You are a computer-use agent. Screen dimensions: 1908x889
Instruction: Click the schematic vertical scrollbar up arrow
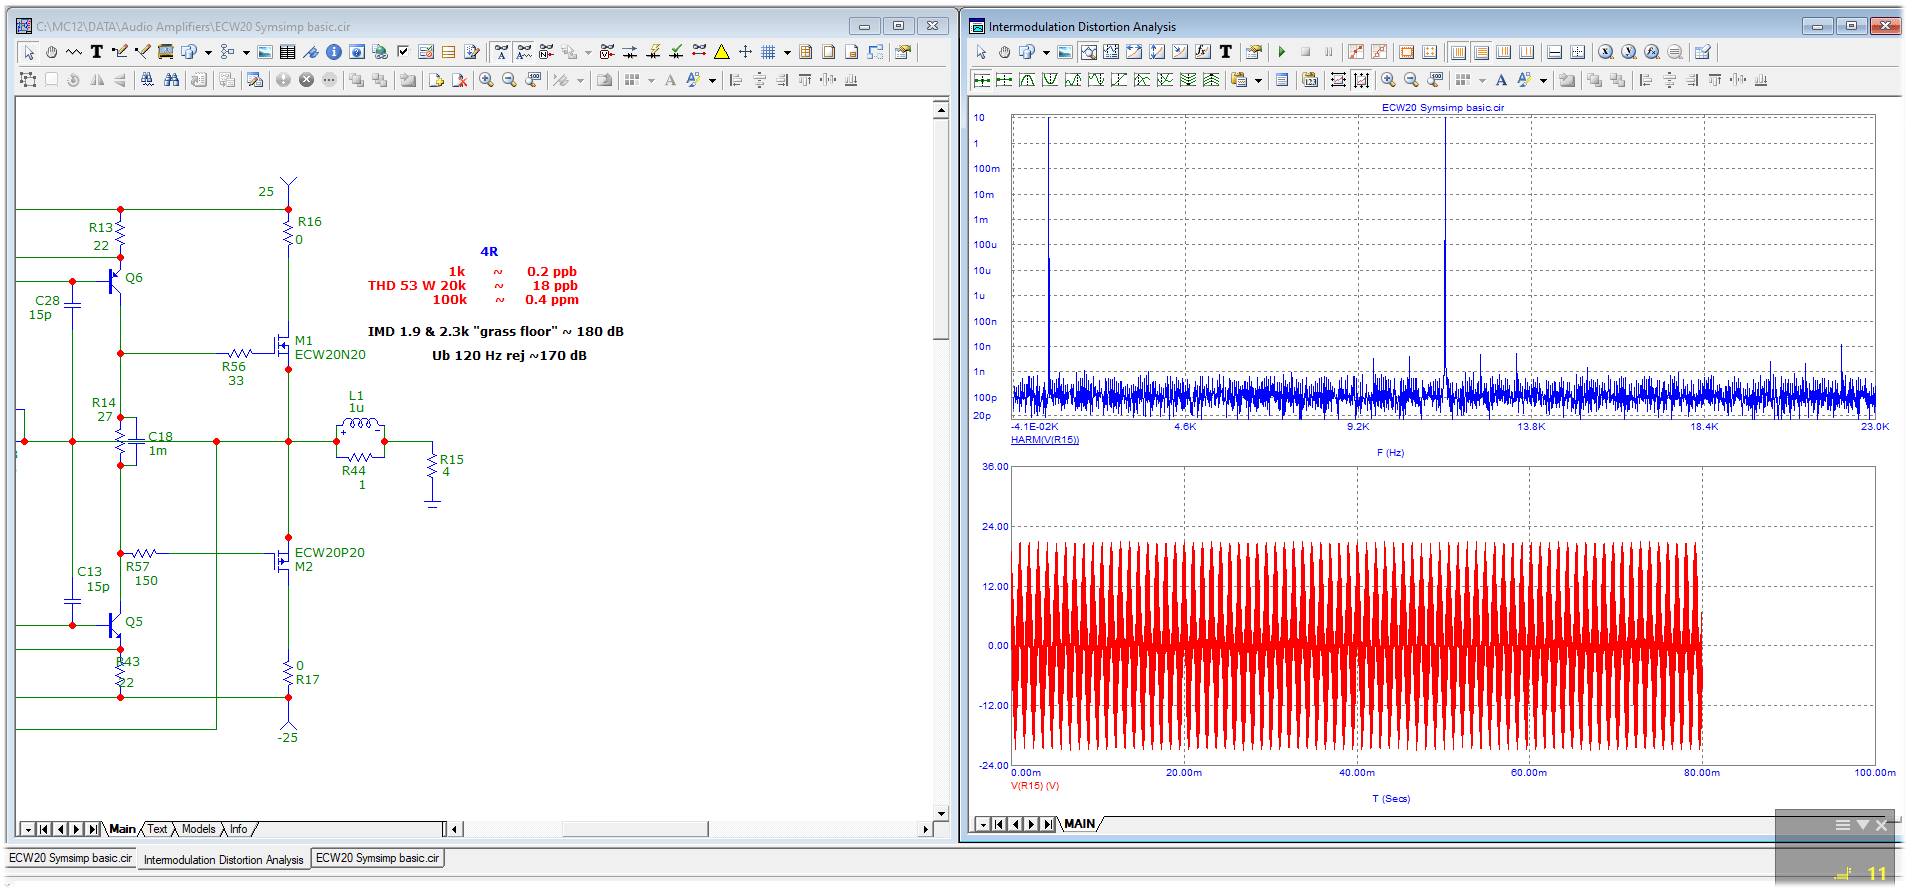[941, 110]
